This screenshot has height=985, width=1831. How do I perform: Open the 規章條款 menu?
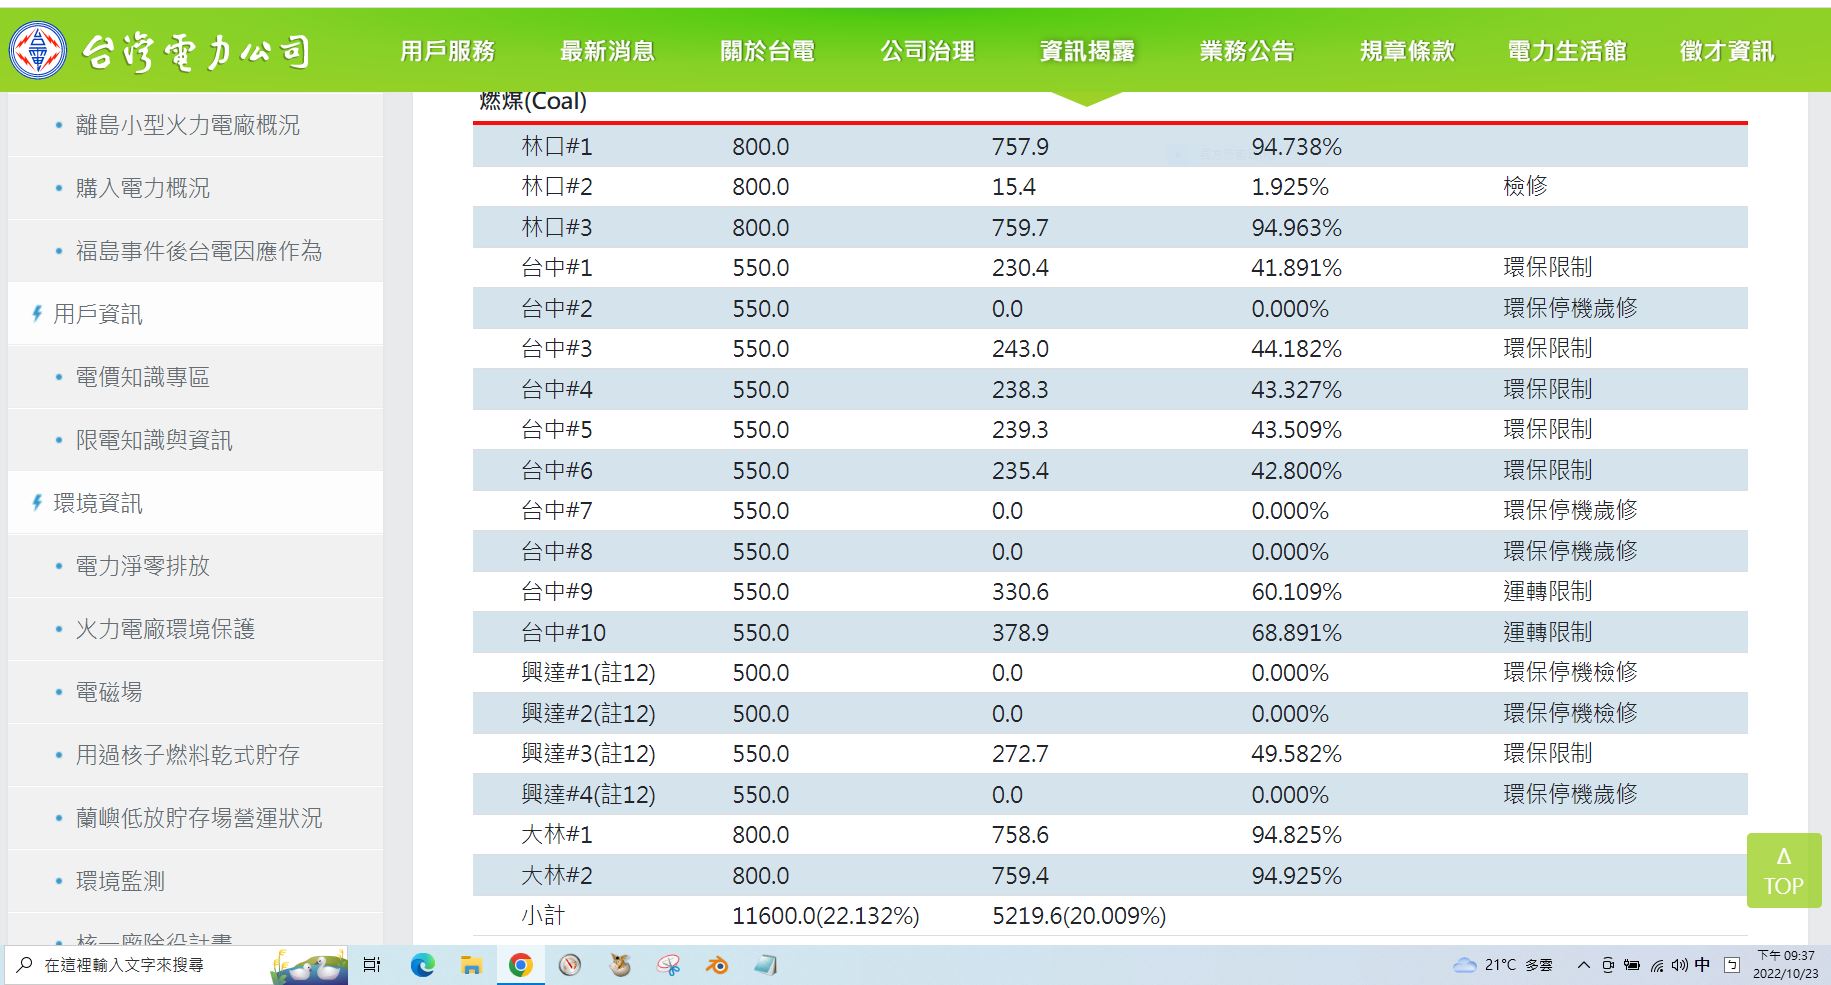pyautogui.click(x=1408, y=51)
